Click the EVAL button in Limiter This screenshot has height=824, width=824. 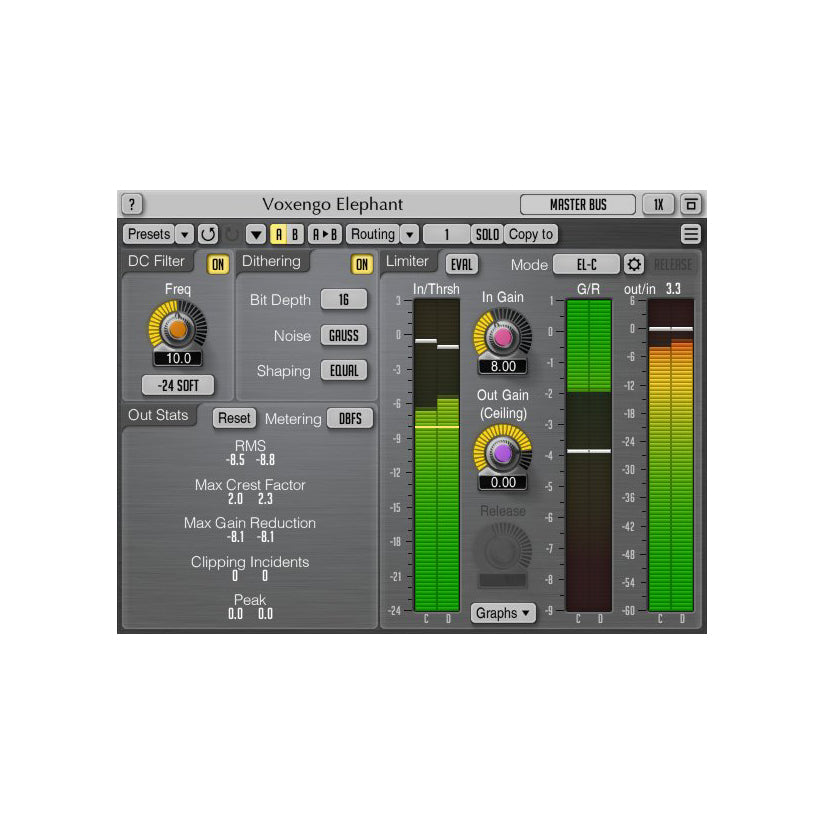click(x=461, y=264)
